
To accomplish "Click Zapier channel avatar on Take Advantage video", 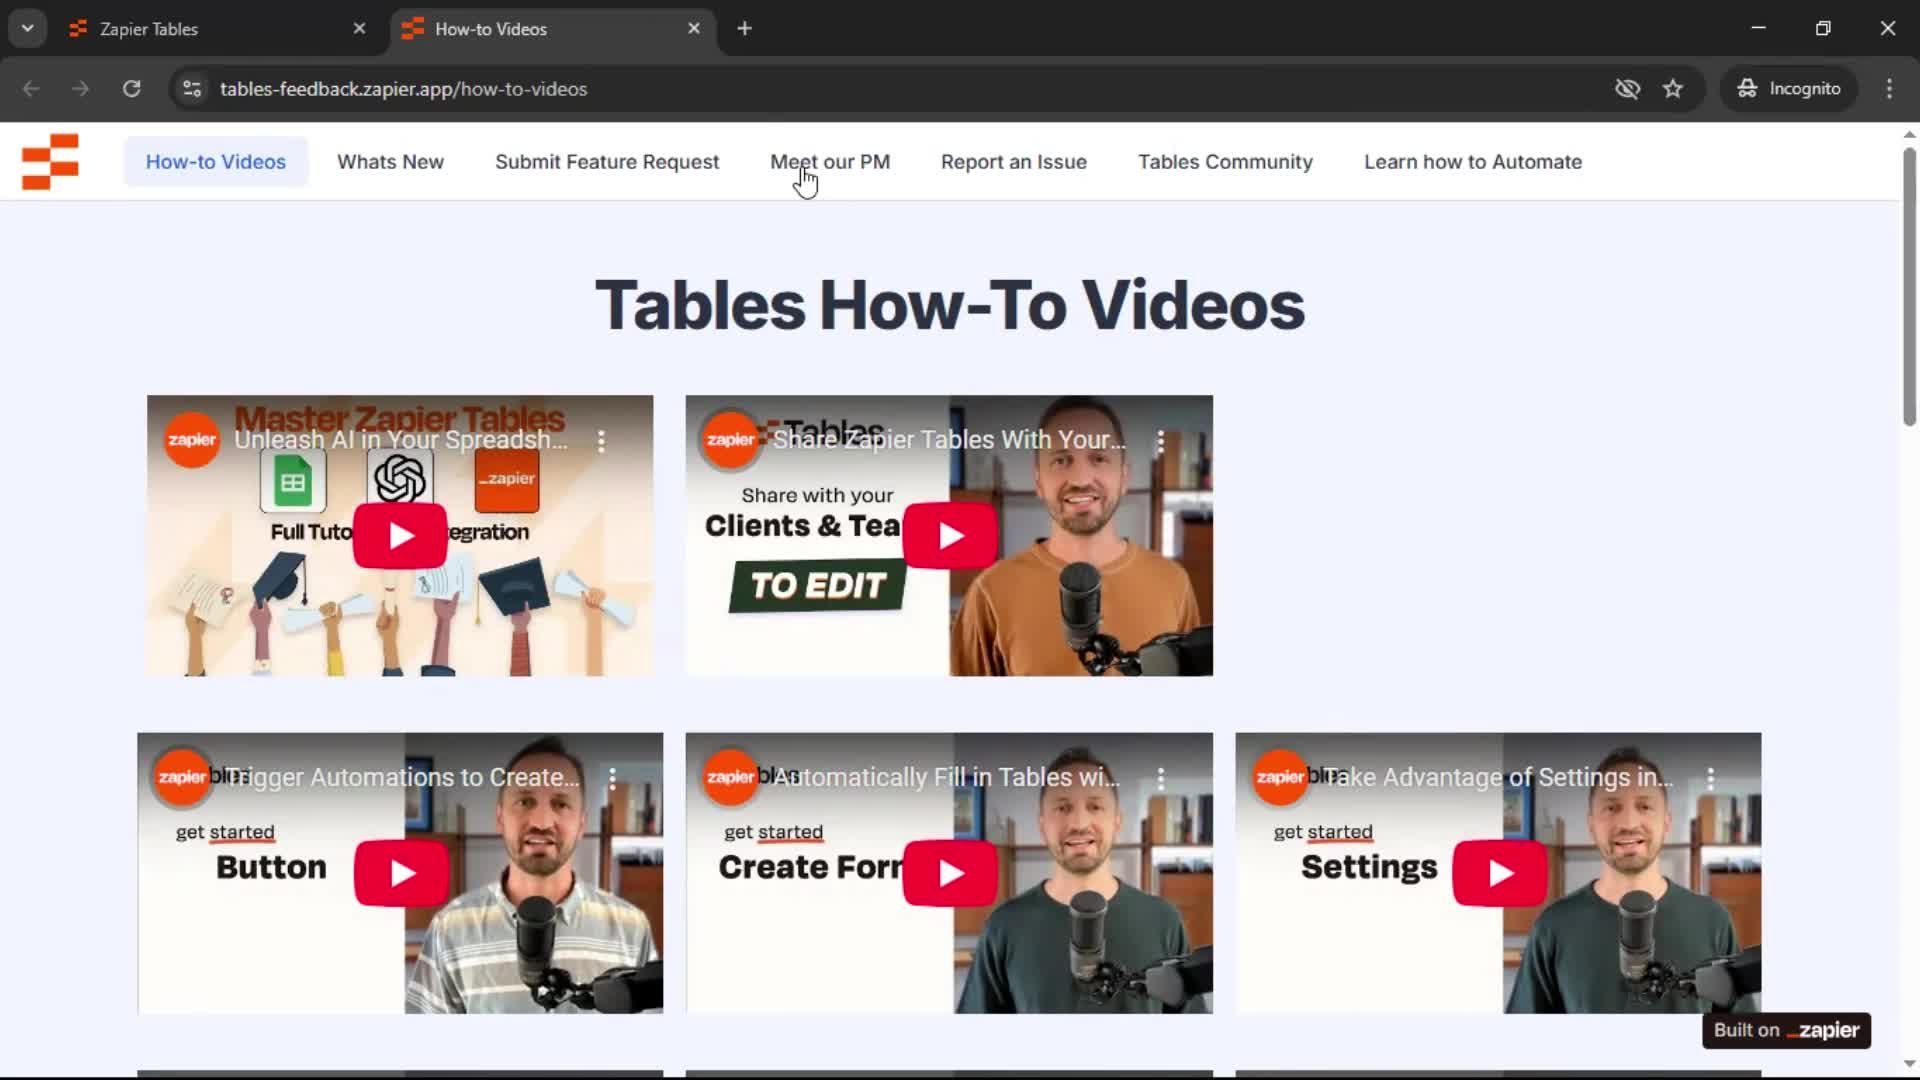I will pyautogui.click(x=1280, y=777).
